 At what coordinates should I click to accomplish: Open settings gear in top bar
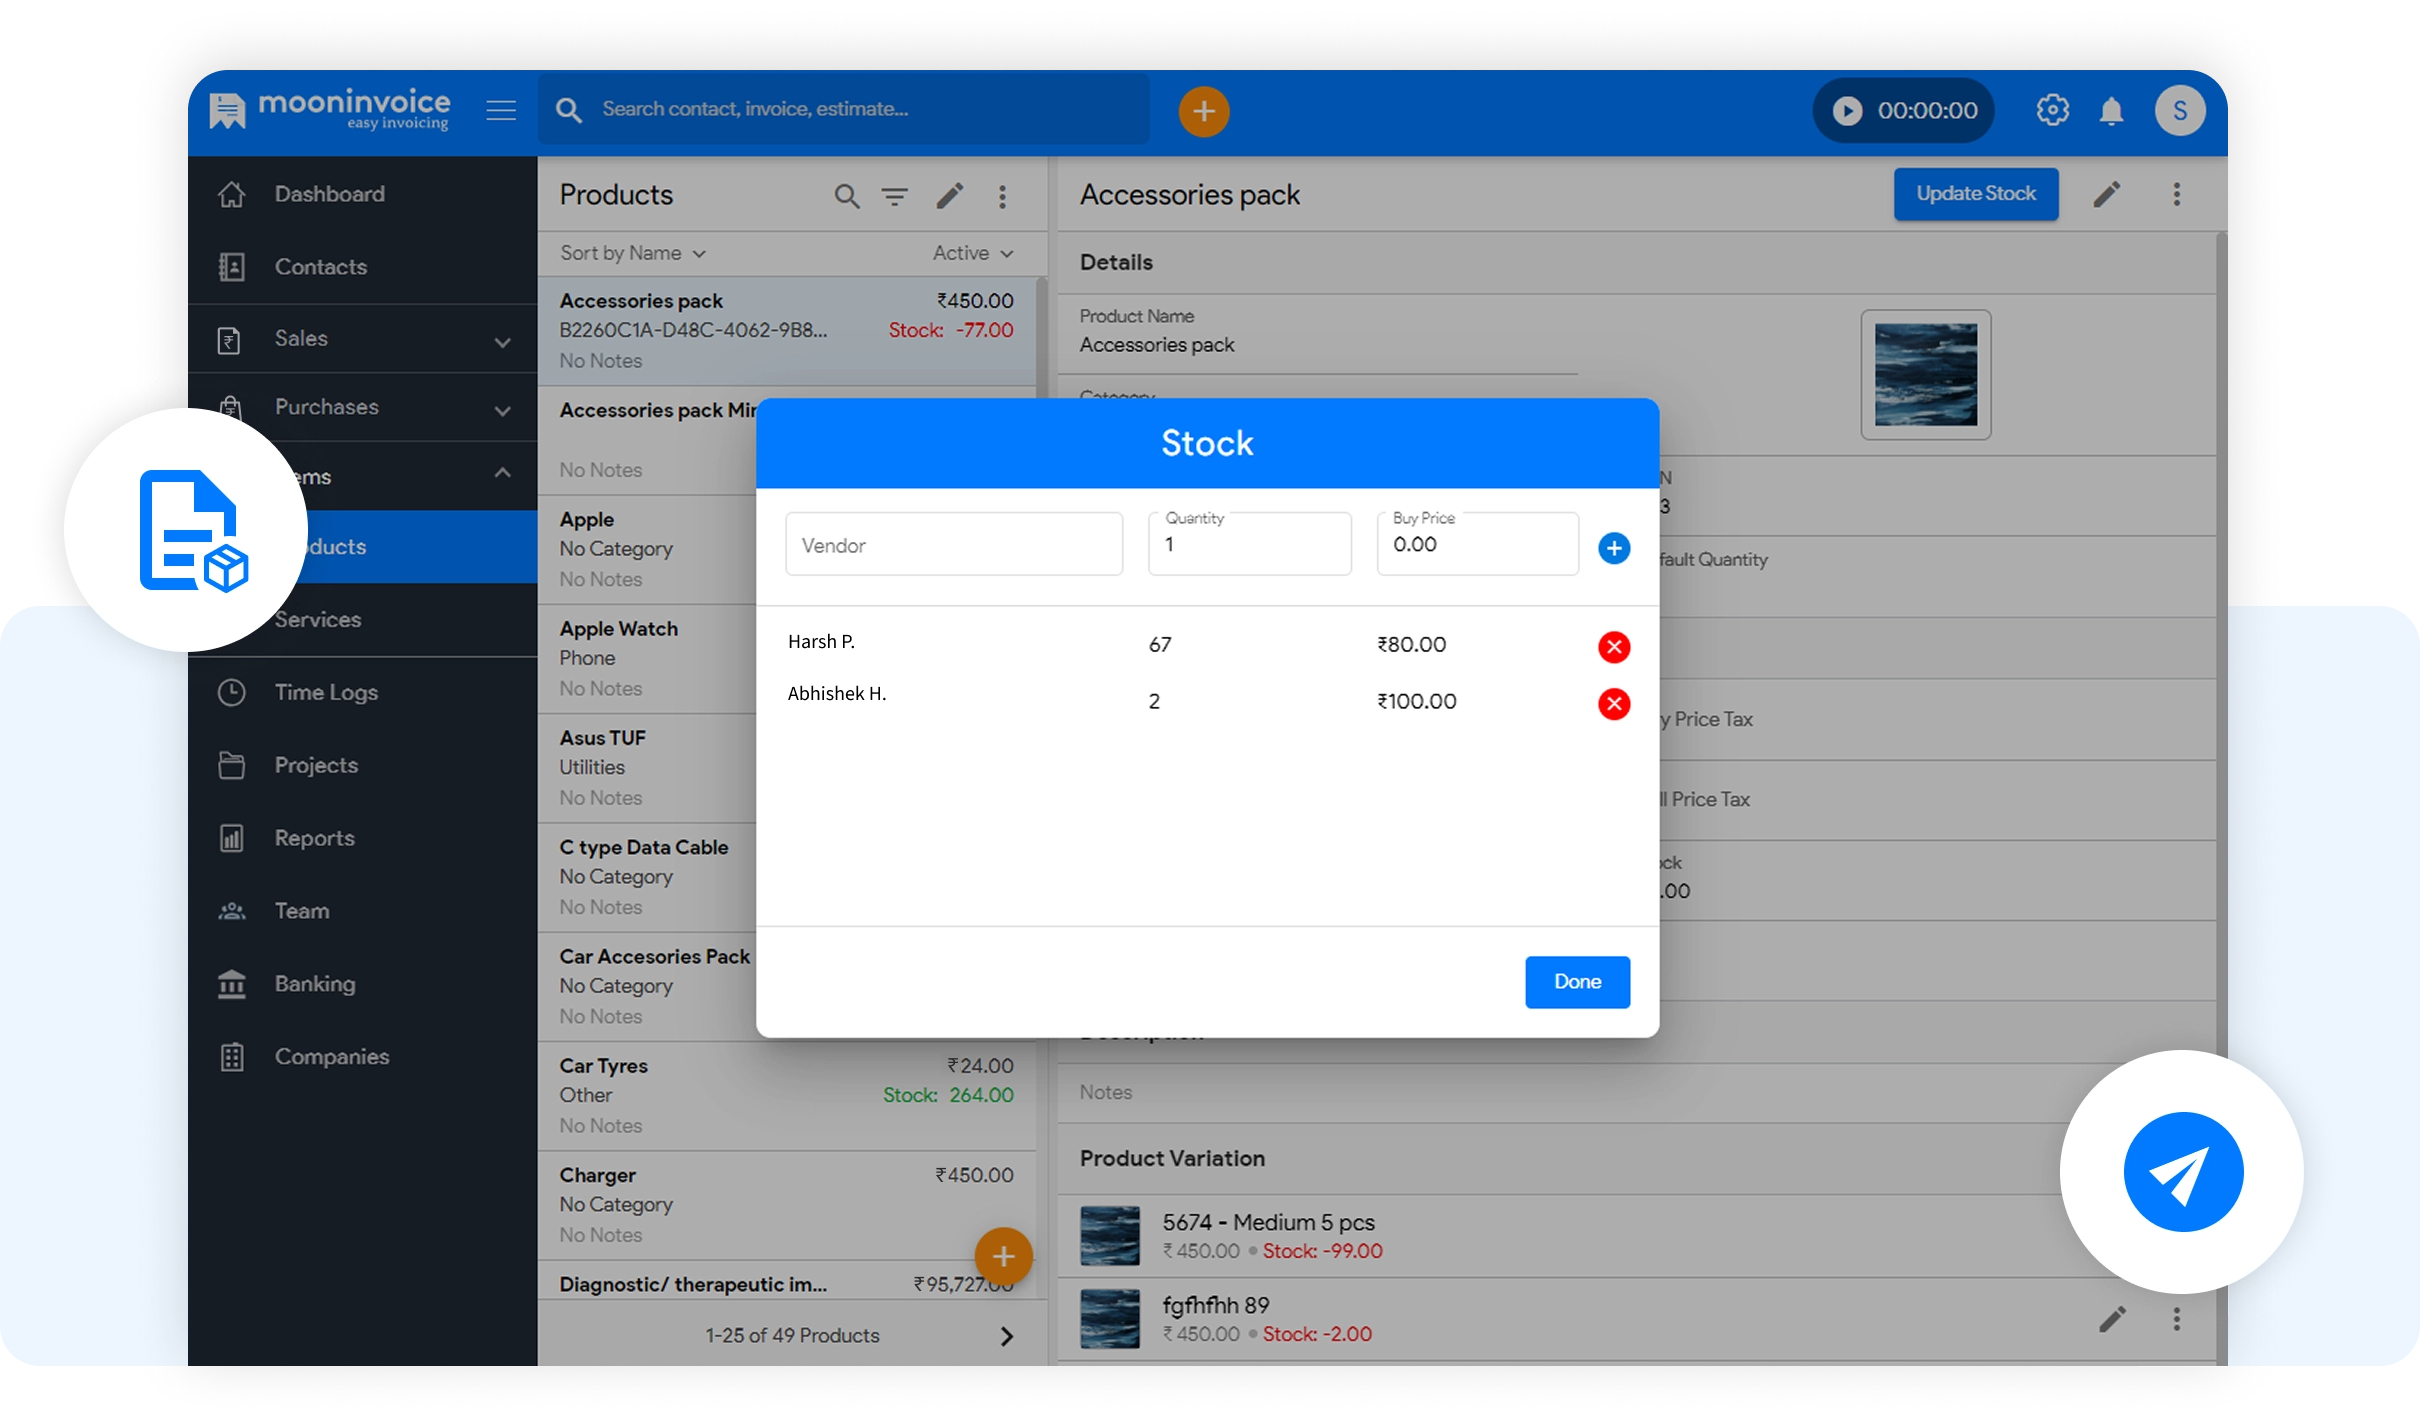pyautogui.click(x=2052, y=110)
